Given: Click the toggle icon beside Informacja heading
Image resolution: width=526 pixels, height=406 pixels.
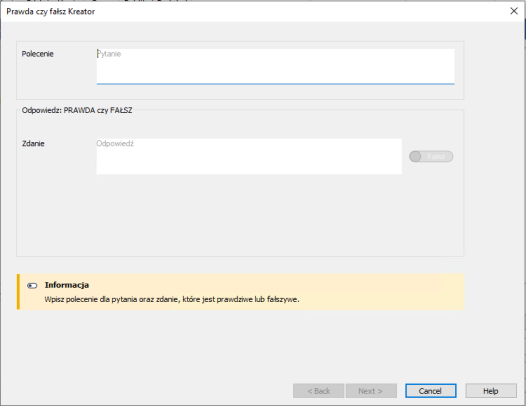Looking at the screenshot, I should point(32,286).
